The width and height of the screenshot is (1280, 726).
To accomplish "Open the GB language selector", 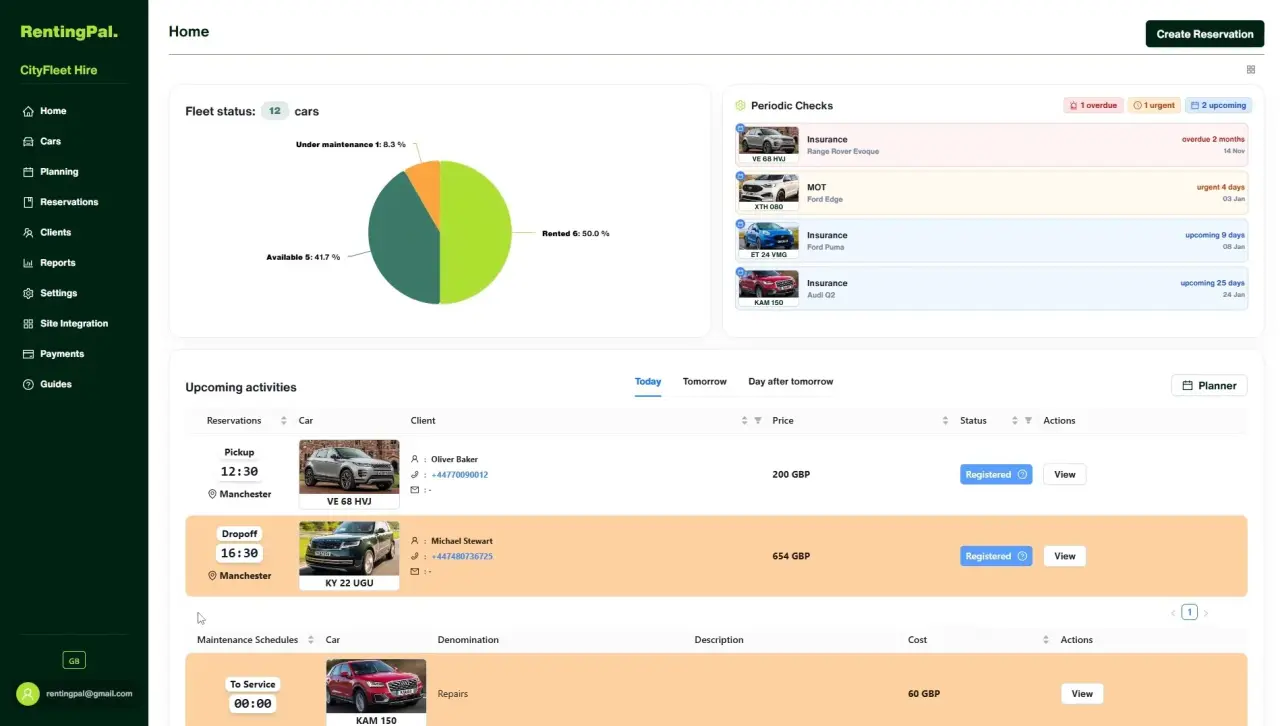I will (x=74, y=660).
